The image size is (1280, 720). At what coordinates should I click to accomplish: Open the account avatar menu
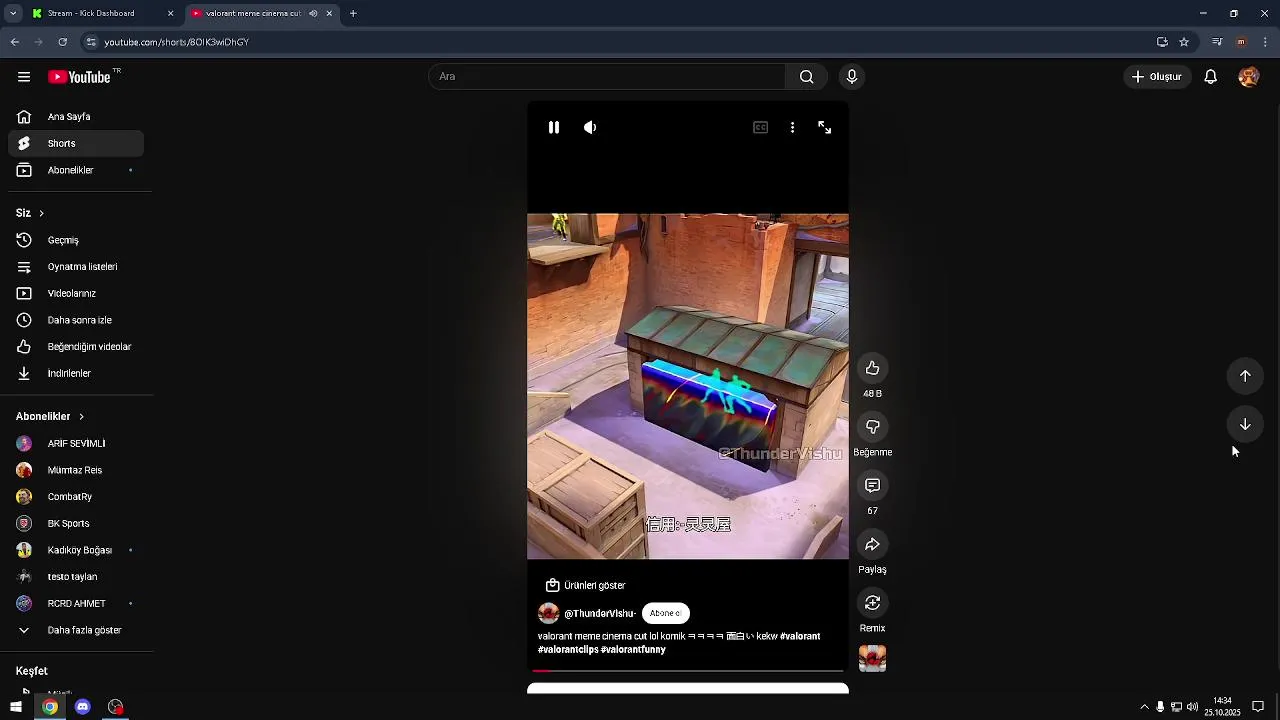[x=1248, y=77]
